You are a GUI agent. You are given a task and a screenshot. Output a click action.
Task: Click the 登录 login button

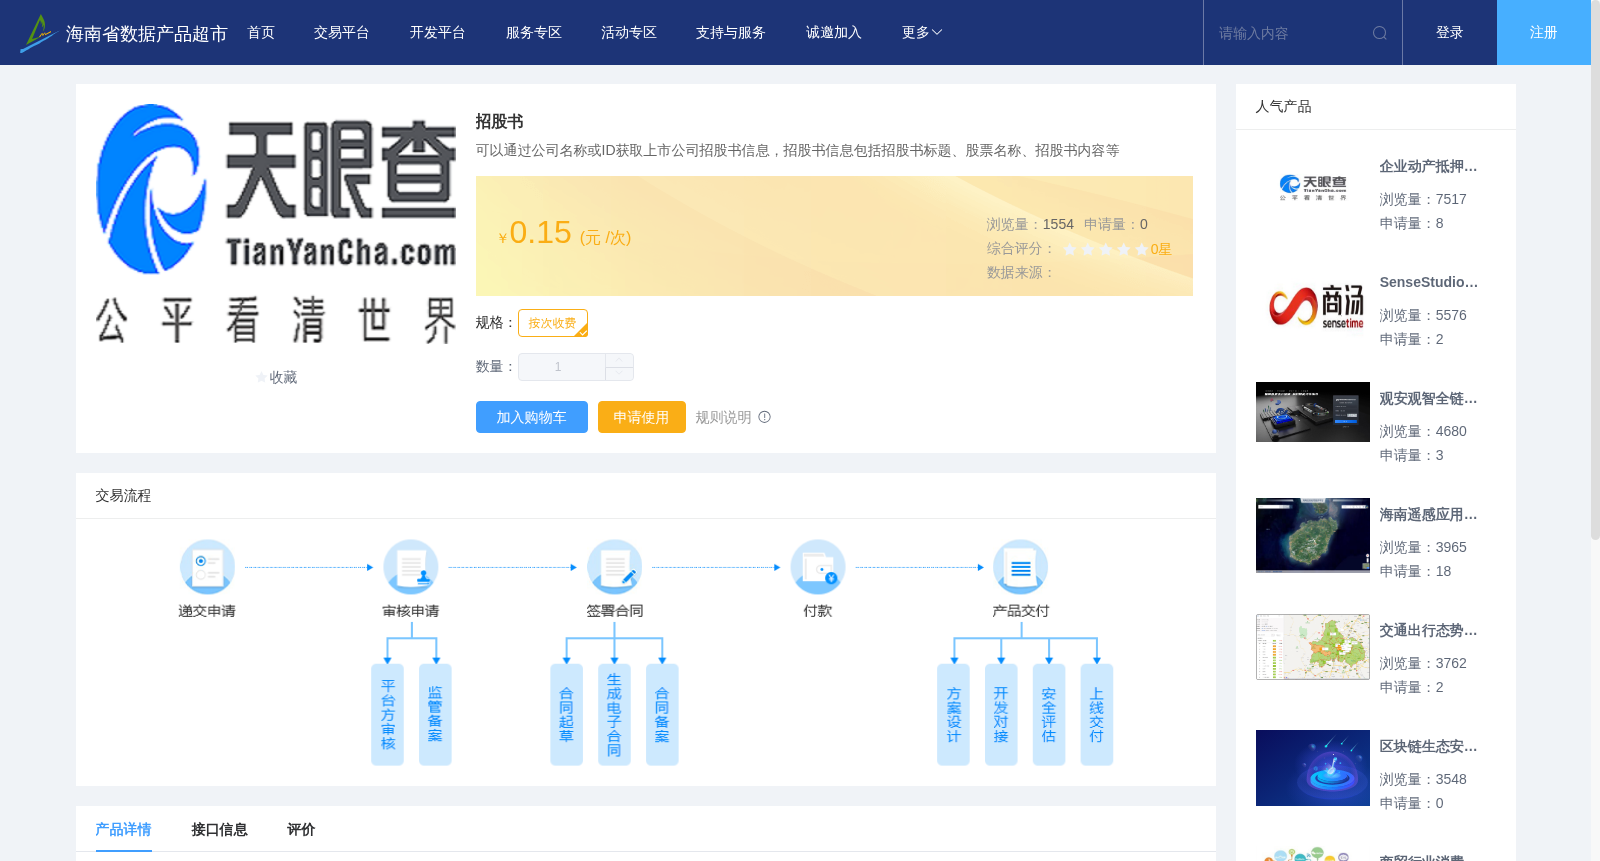tap(1450, 33)
